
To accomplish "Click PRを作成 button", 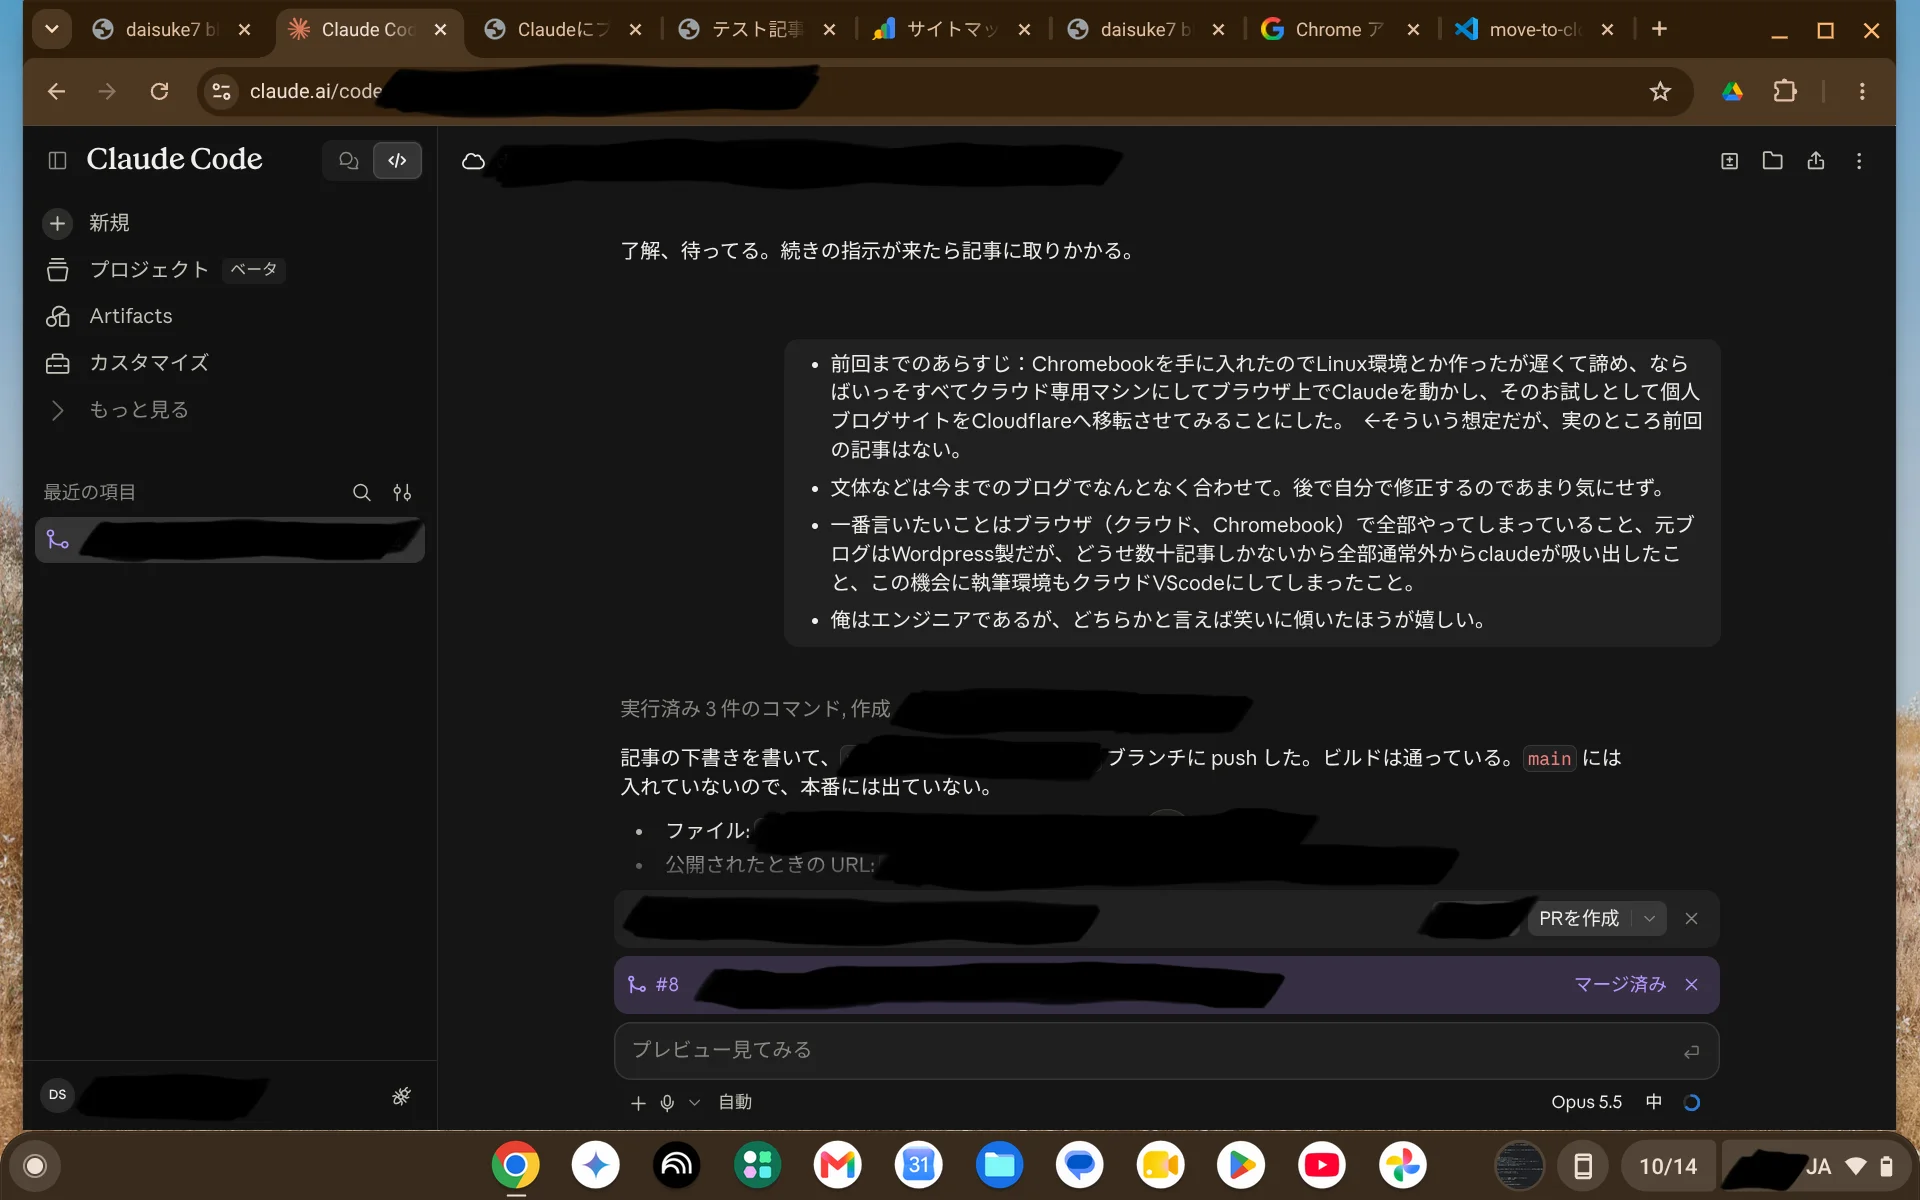I will tap(1579, 918).
